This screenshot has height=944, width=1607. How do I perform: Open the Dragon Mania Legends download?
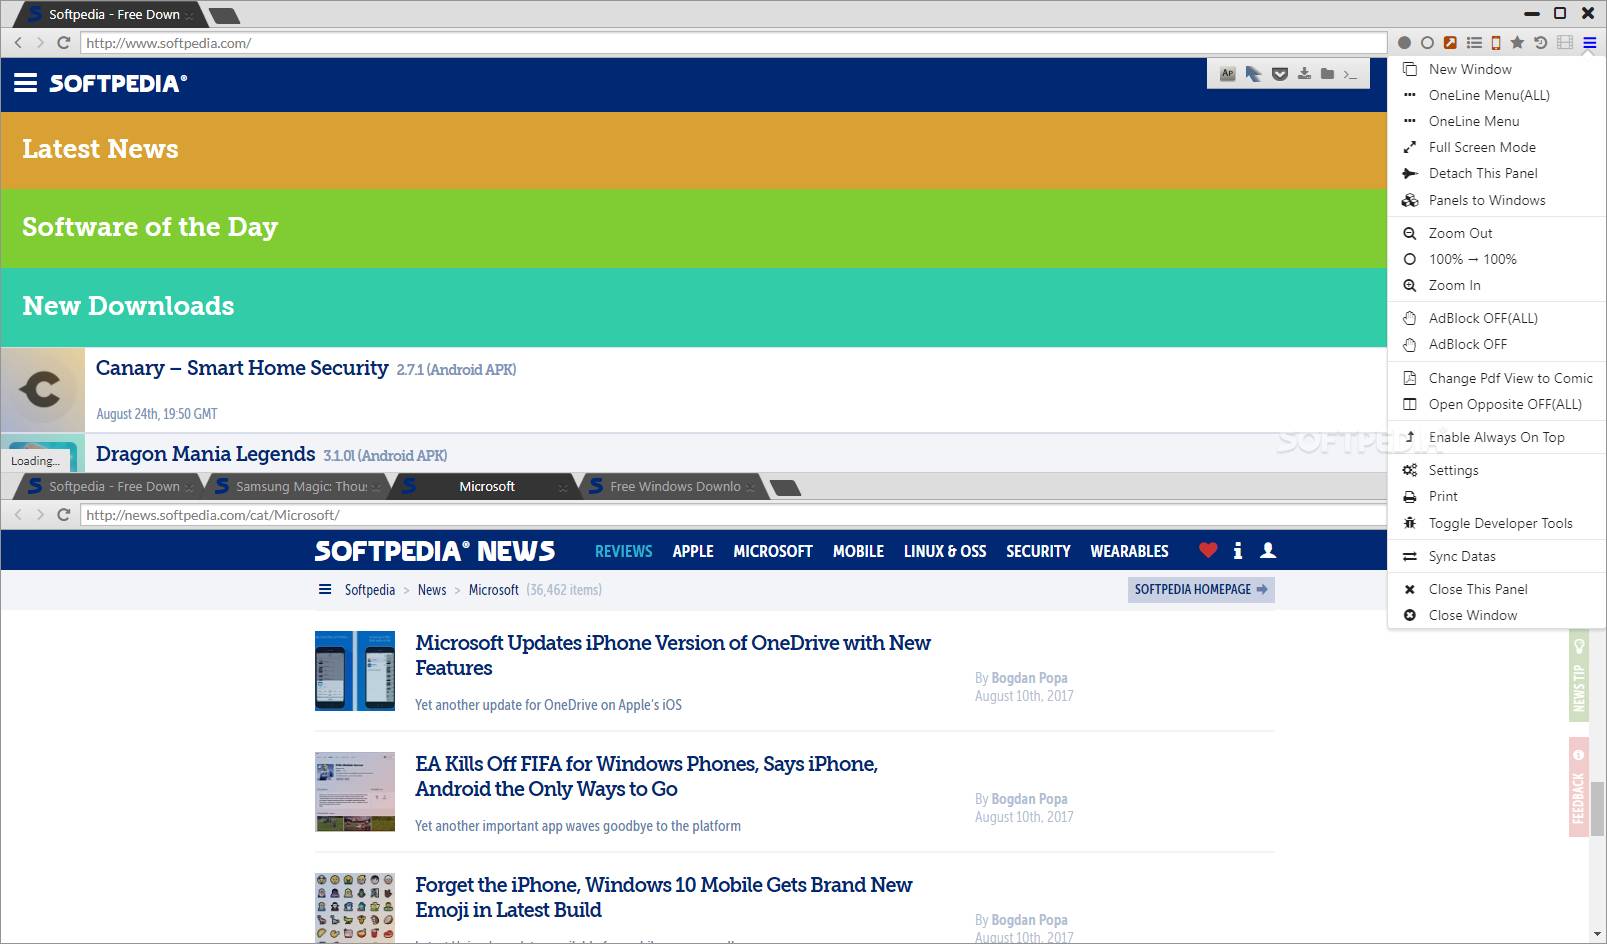(x=205, y=454)
